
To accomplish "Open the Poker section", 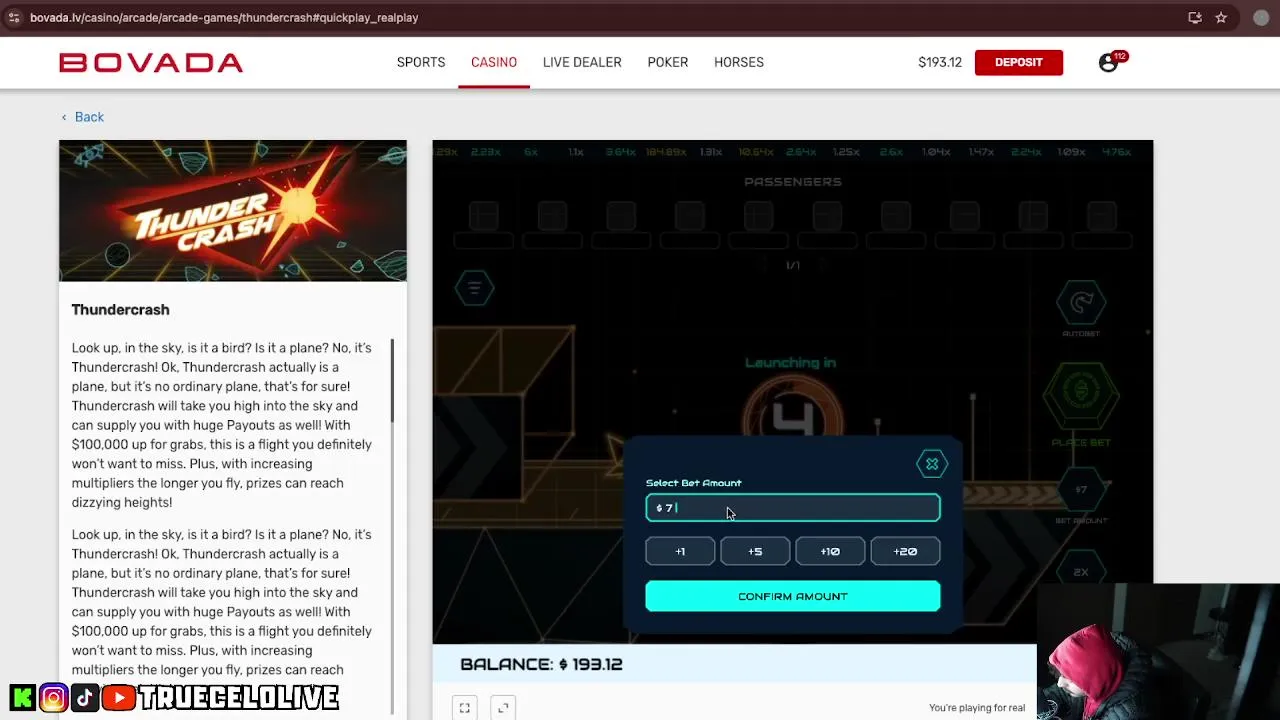I will click(x=667, y=62).
